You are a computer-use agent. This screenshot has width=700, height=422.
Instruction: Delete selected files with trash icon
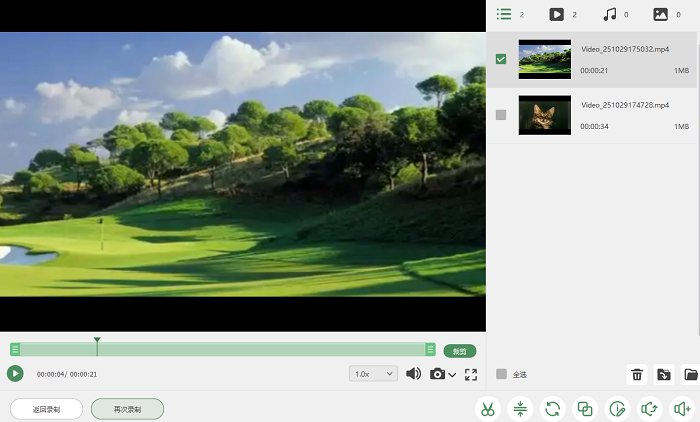pos(637,374)
